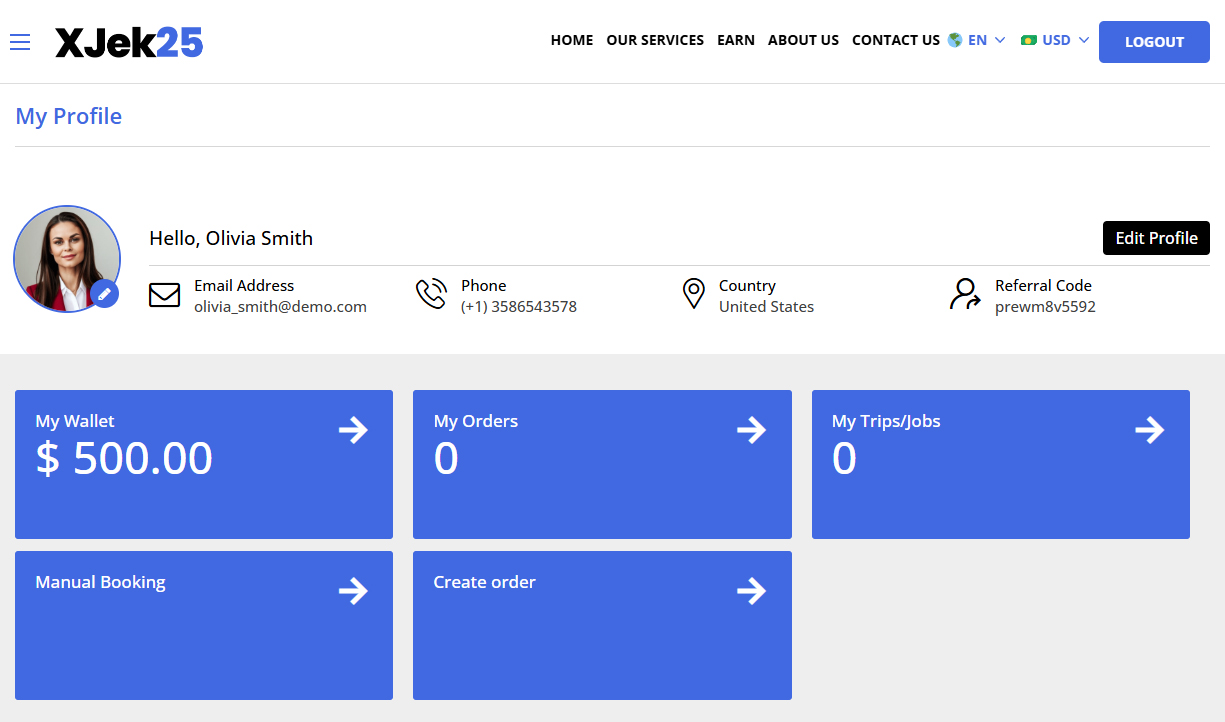Open the OUR SERVICES menu item
This screenshot has width=1225, height=722.
[655, 41]
